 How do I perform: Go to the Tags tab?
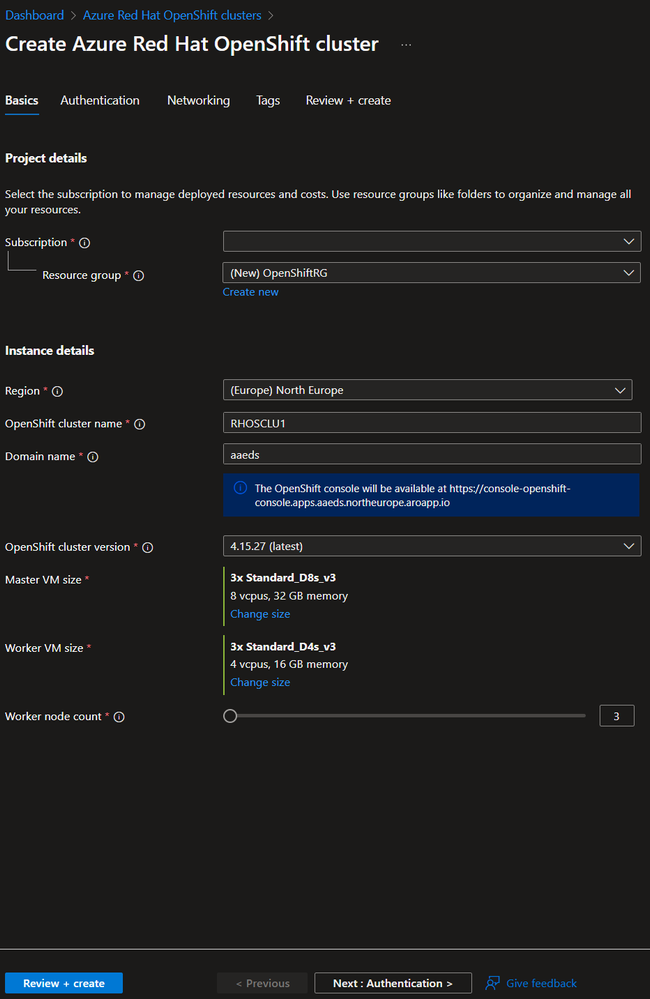tap(268, 101)
